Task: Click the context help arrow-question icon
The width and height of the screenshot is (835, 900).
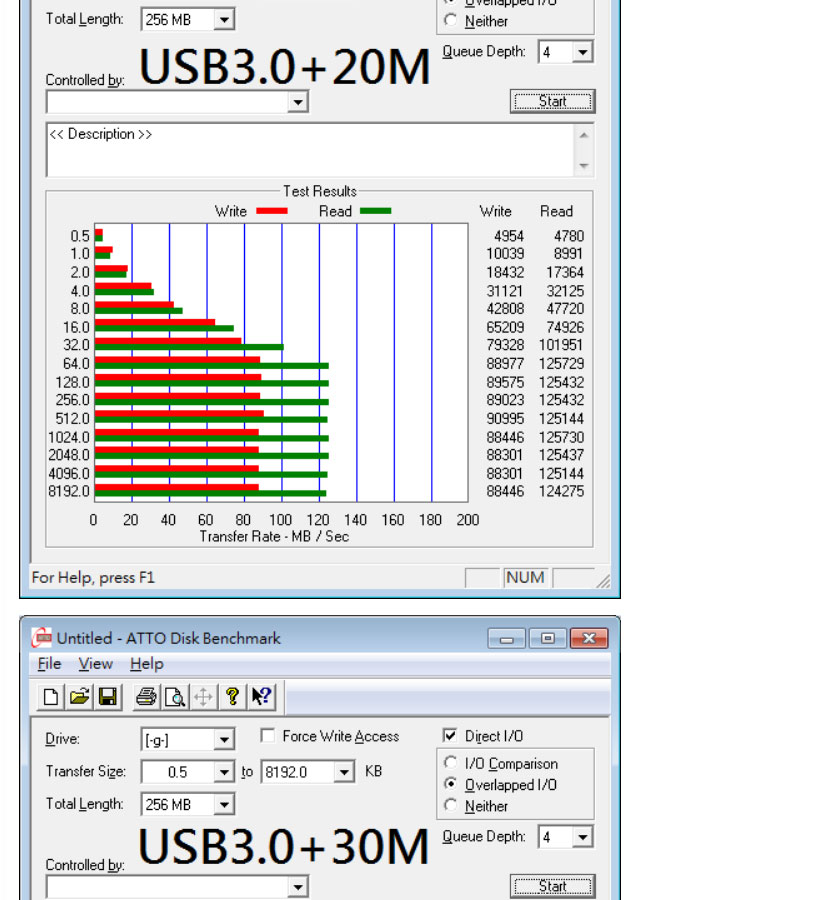Action: [x=262, y=697]
